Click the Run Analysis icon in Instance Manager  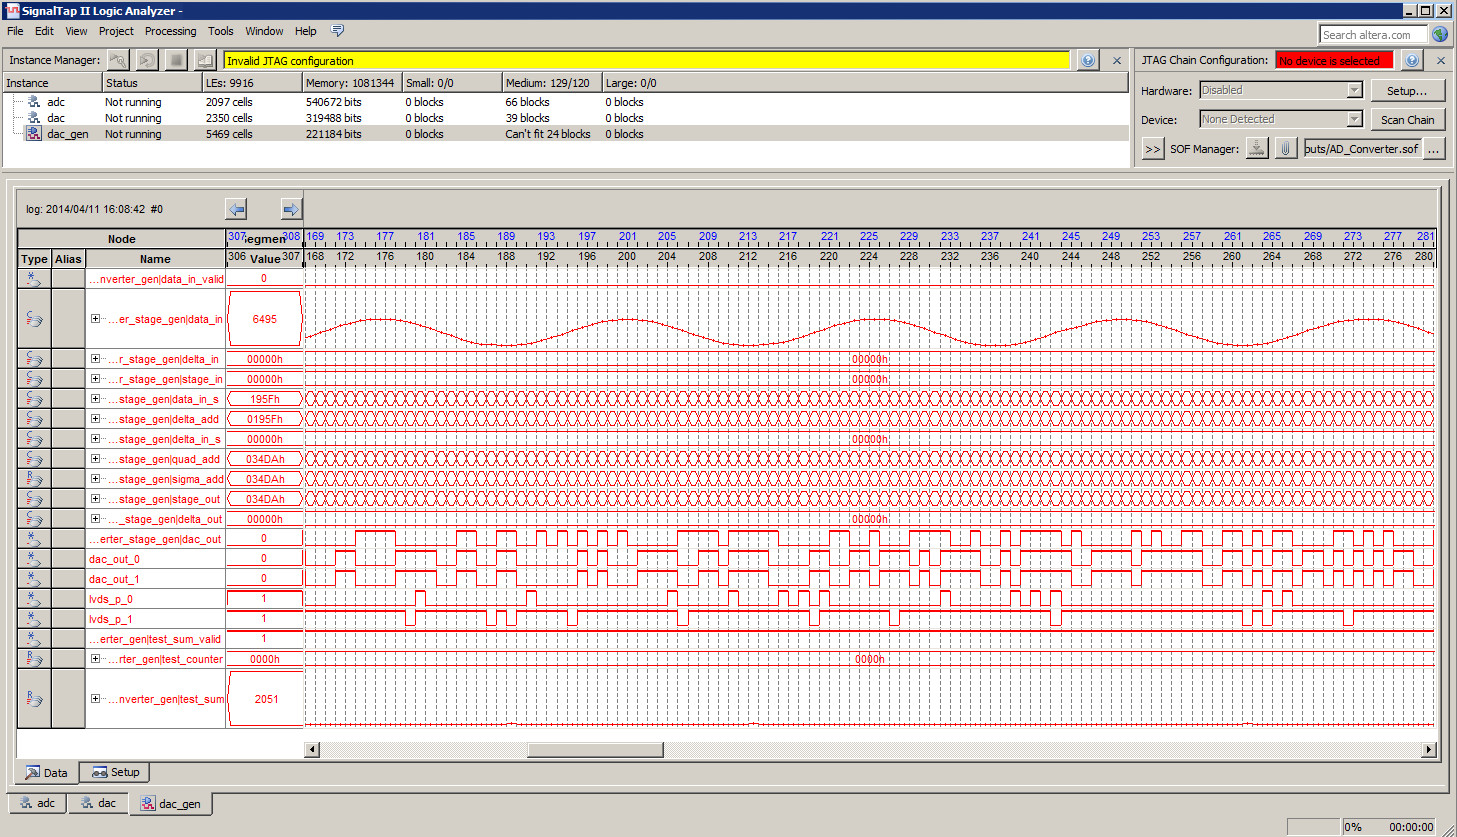tap(118, 60)
